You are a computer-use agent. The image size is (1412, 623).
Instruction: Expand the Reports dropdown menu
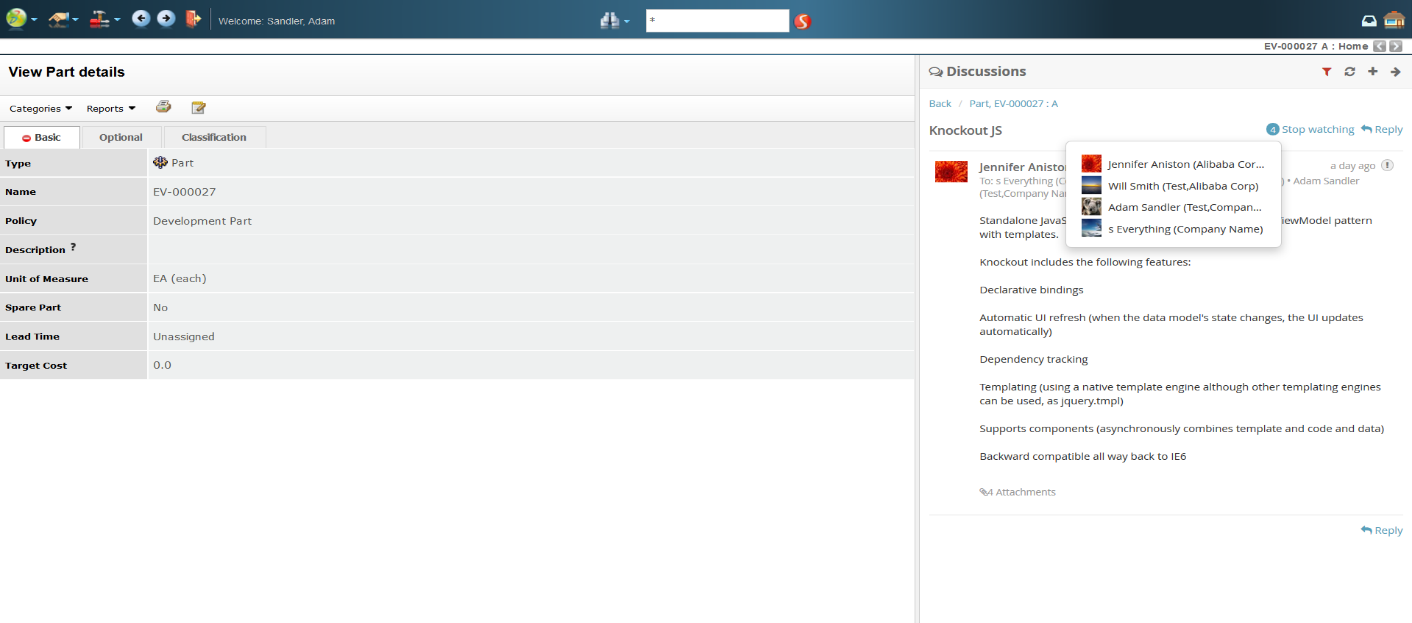coord(110,108)
